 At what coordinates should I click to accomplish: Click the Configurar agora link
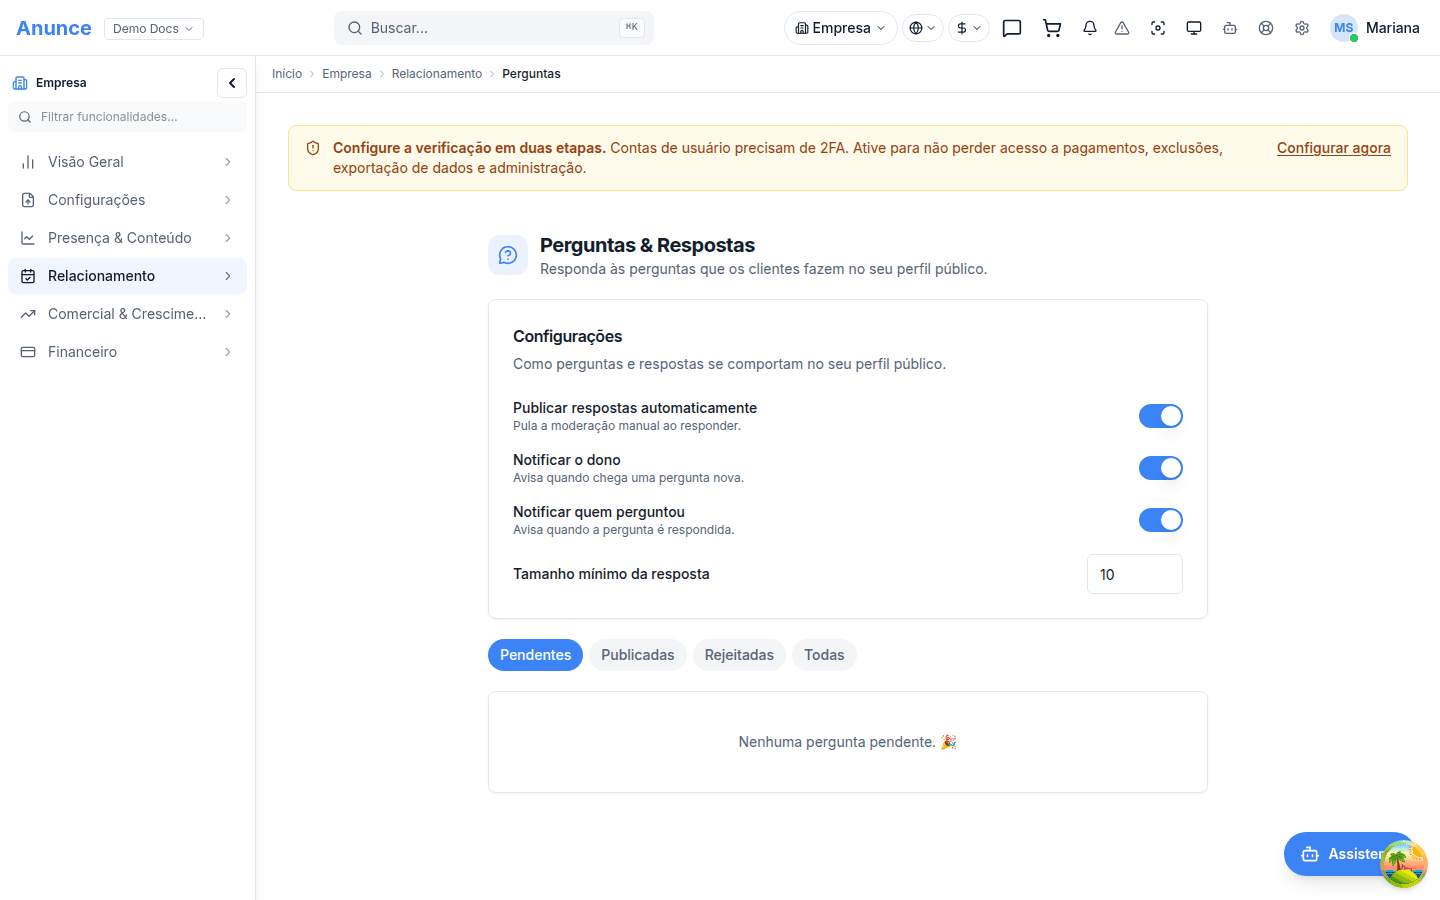coord(1334,148)
